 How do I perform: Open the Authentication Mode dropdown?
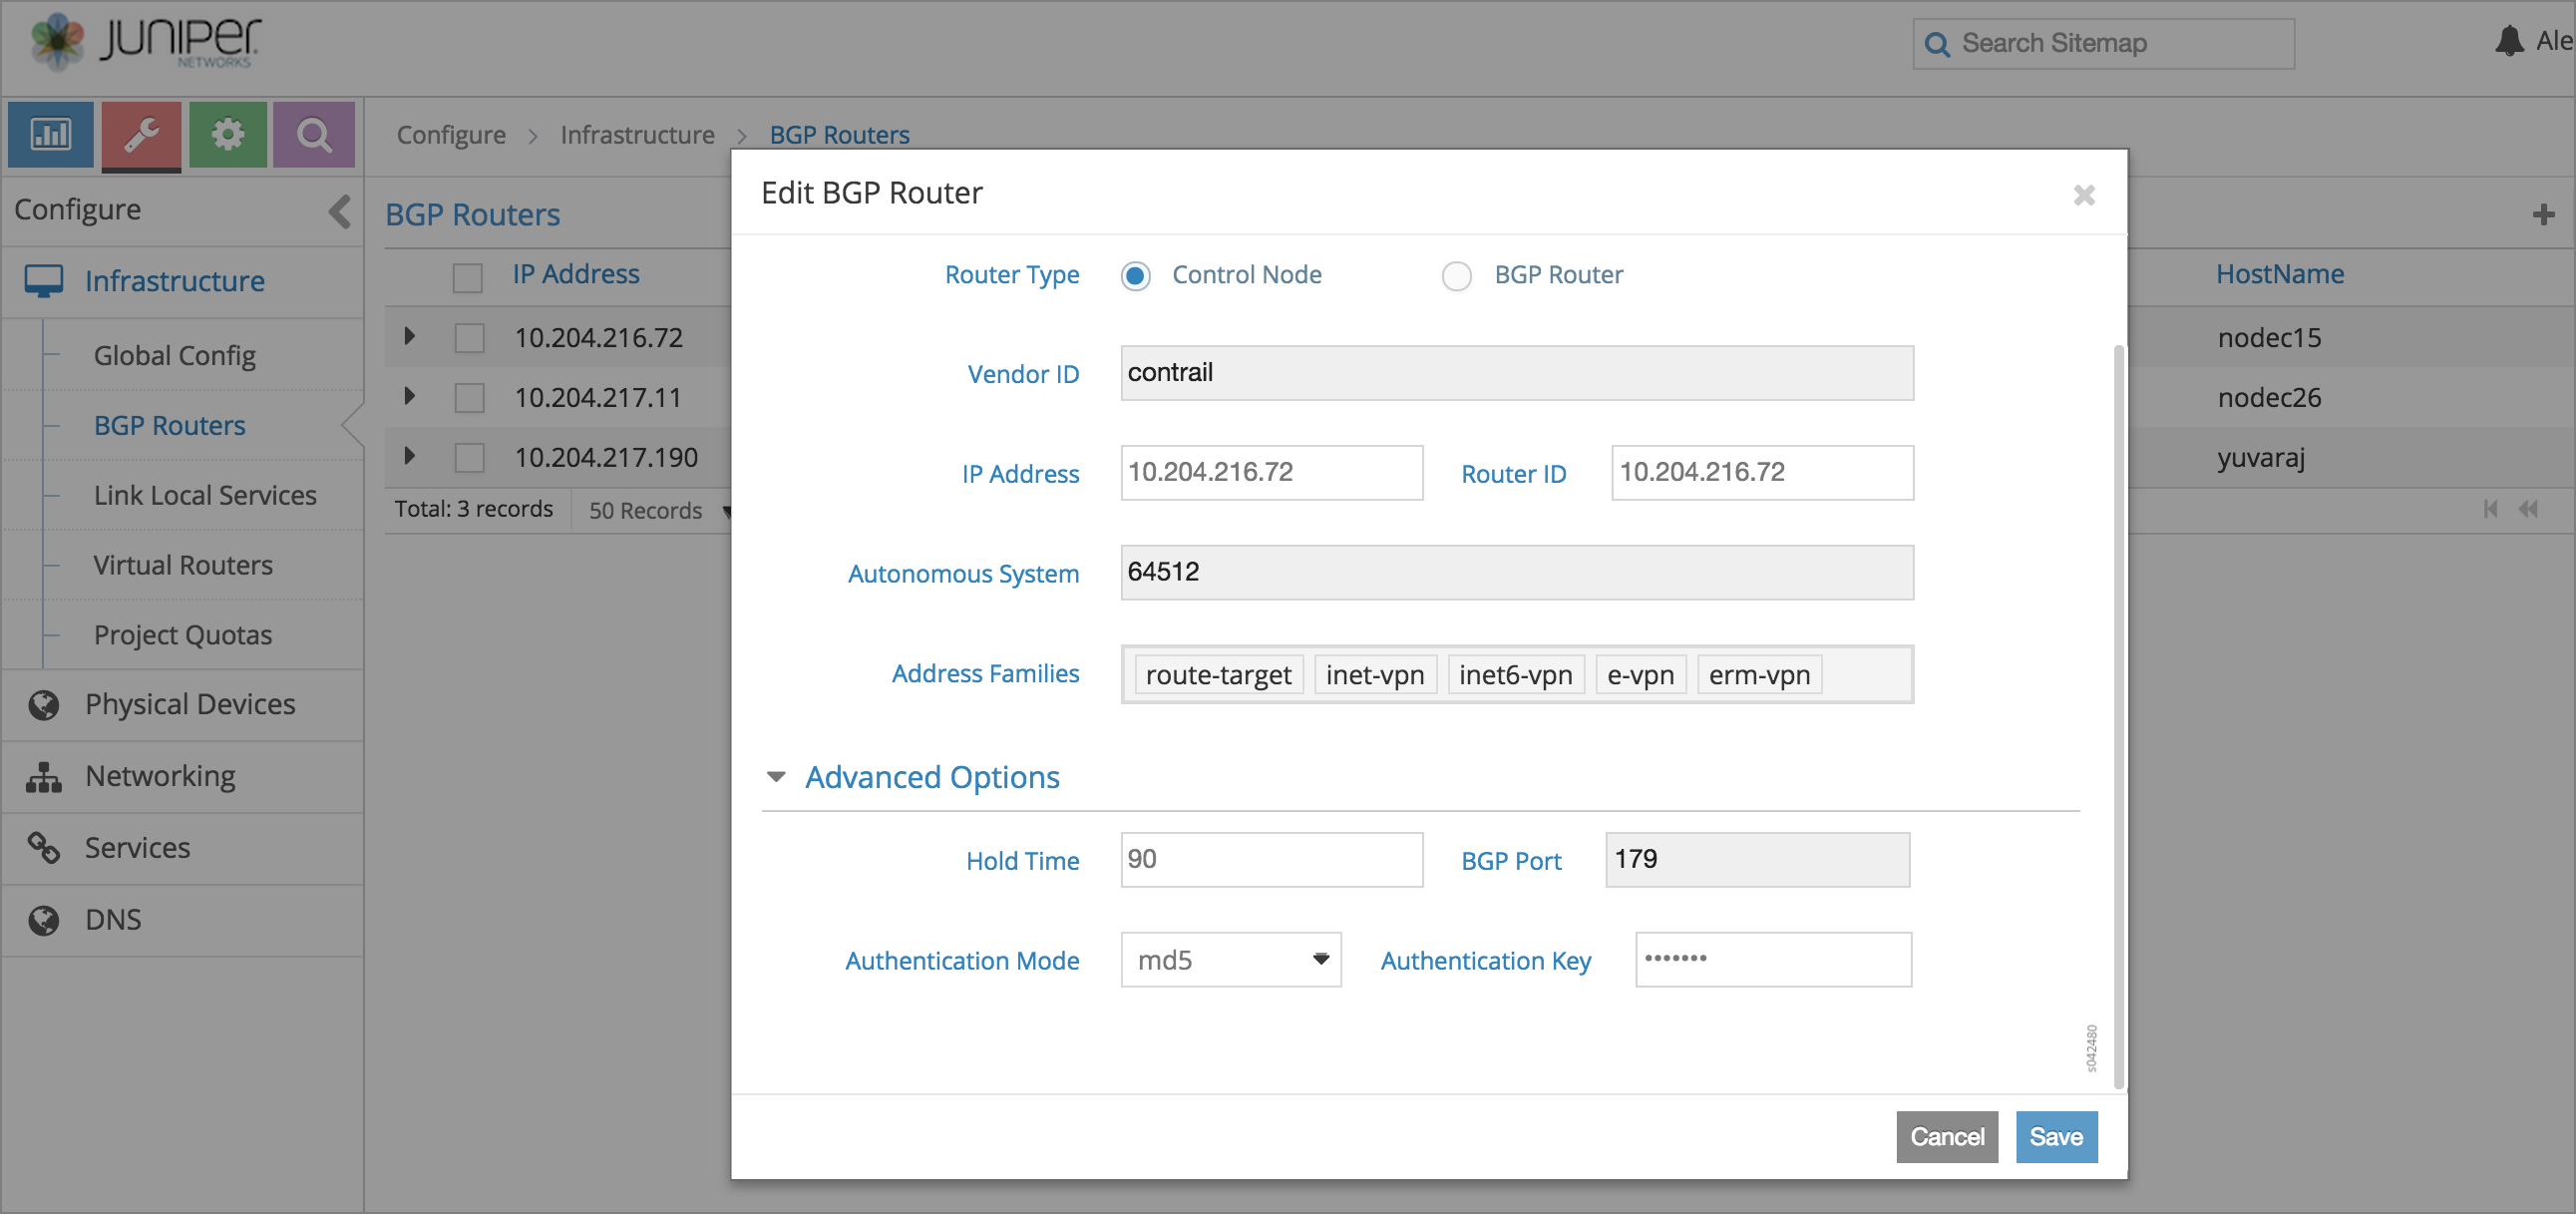click(x=1230, y=959)
